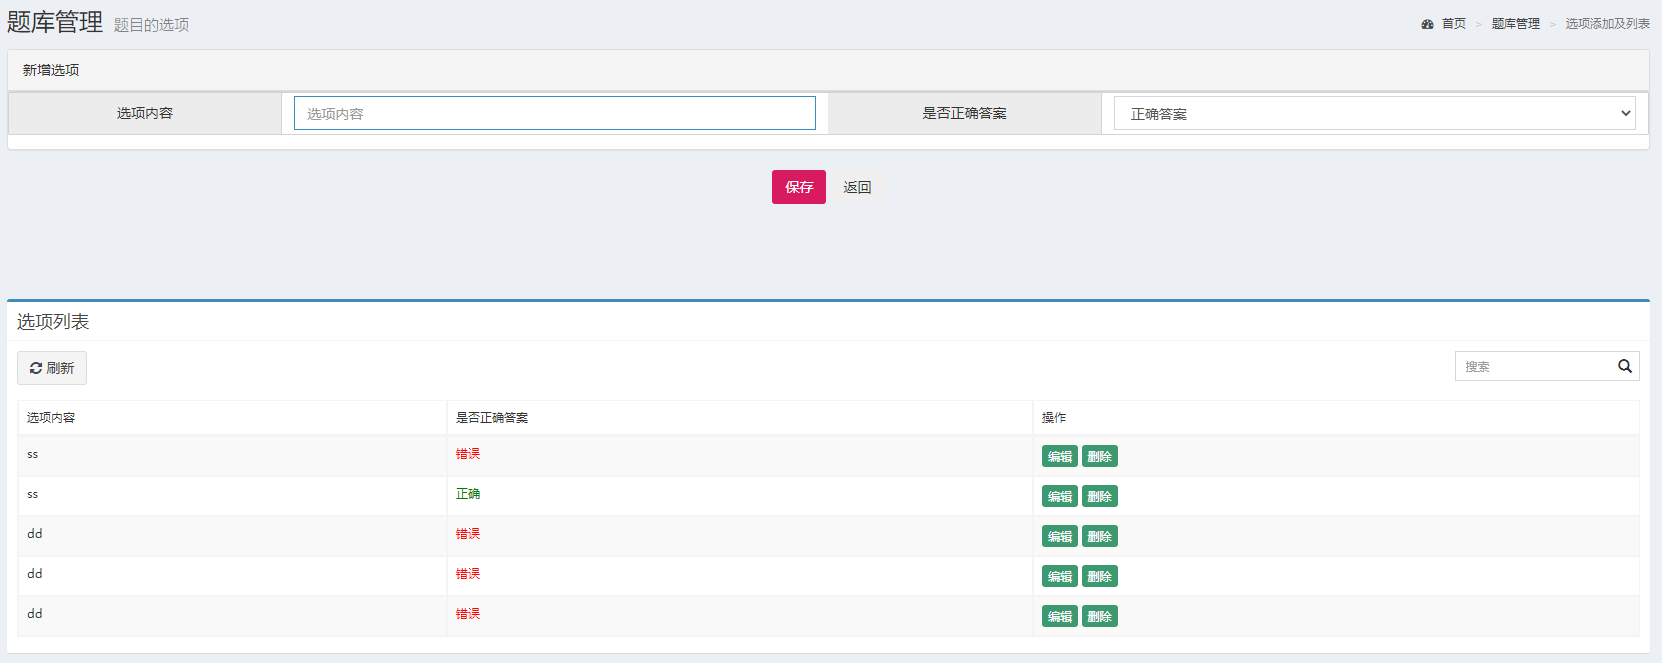Open the 正确答案 dropdown
This screenshot has height=663, width=1662.
(x=1375, y=113)
